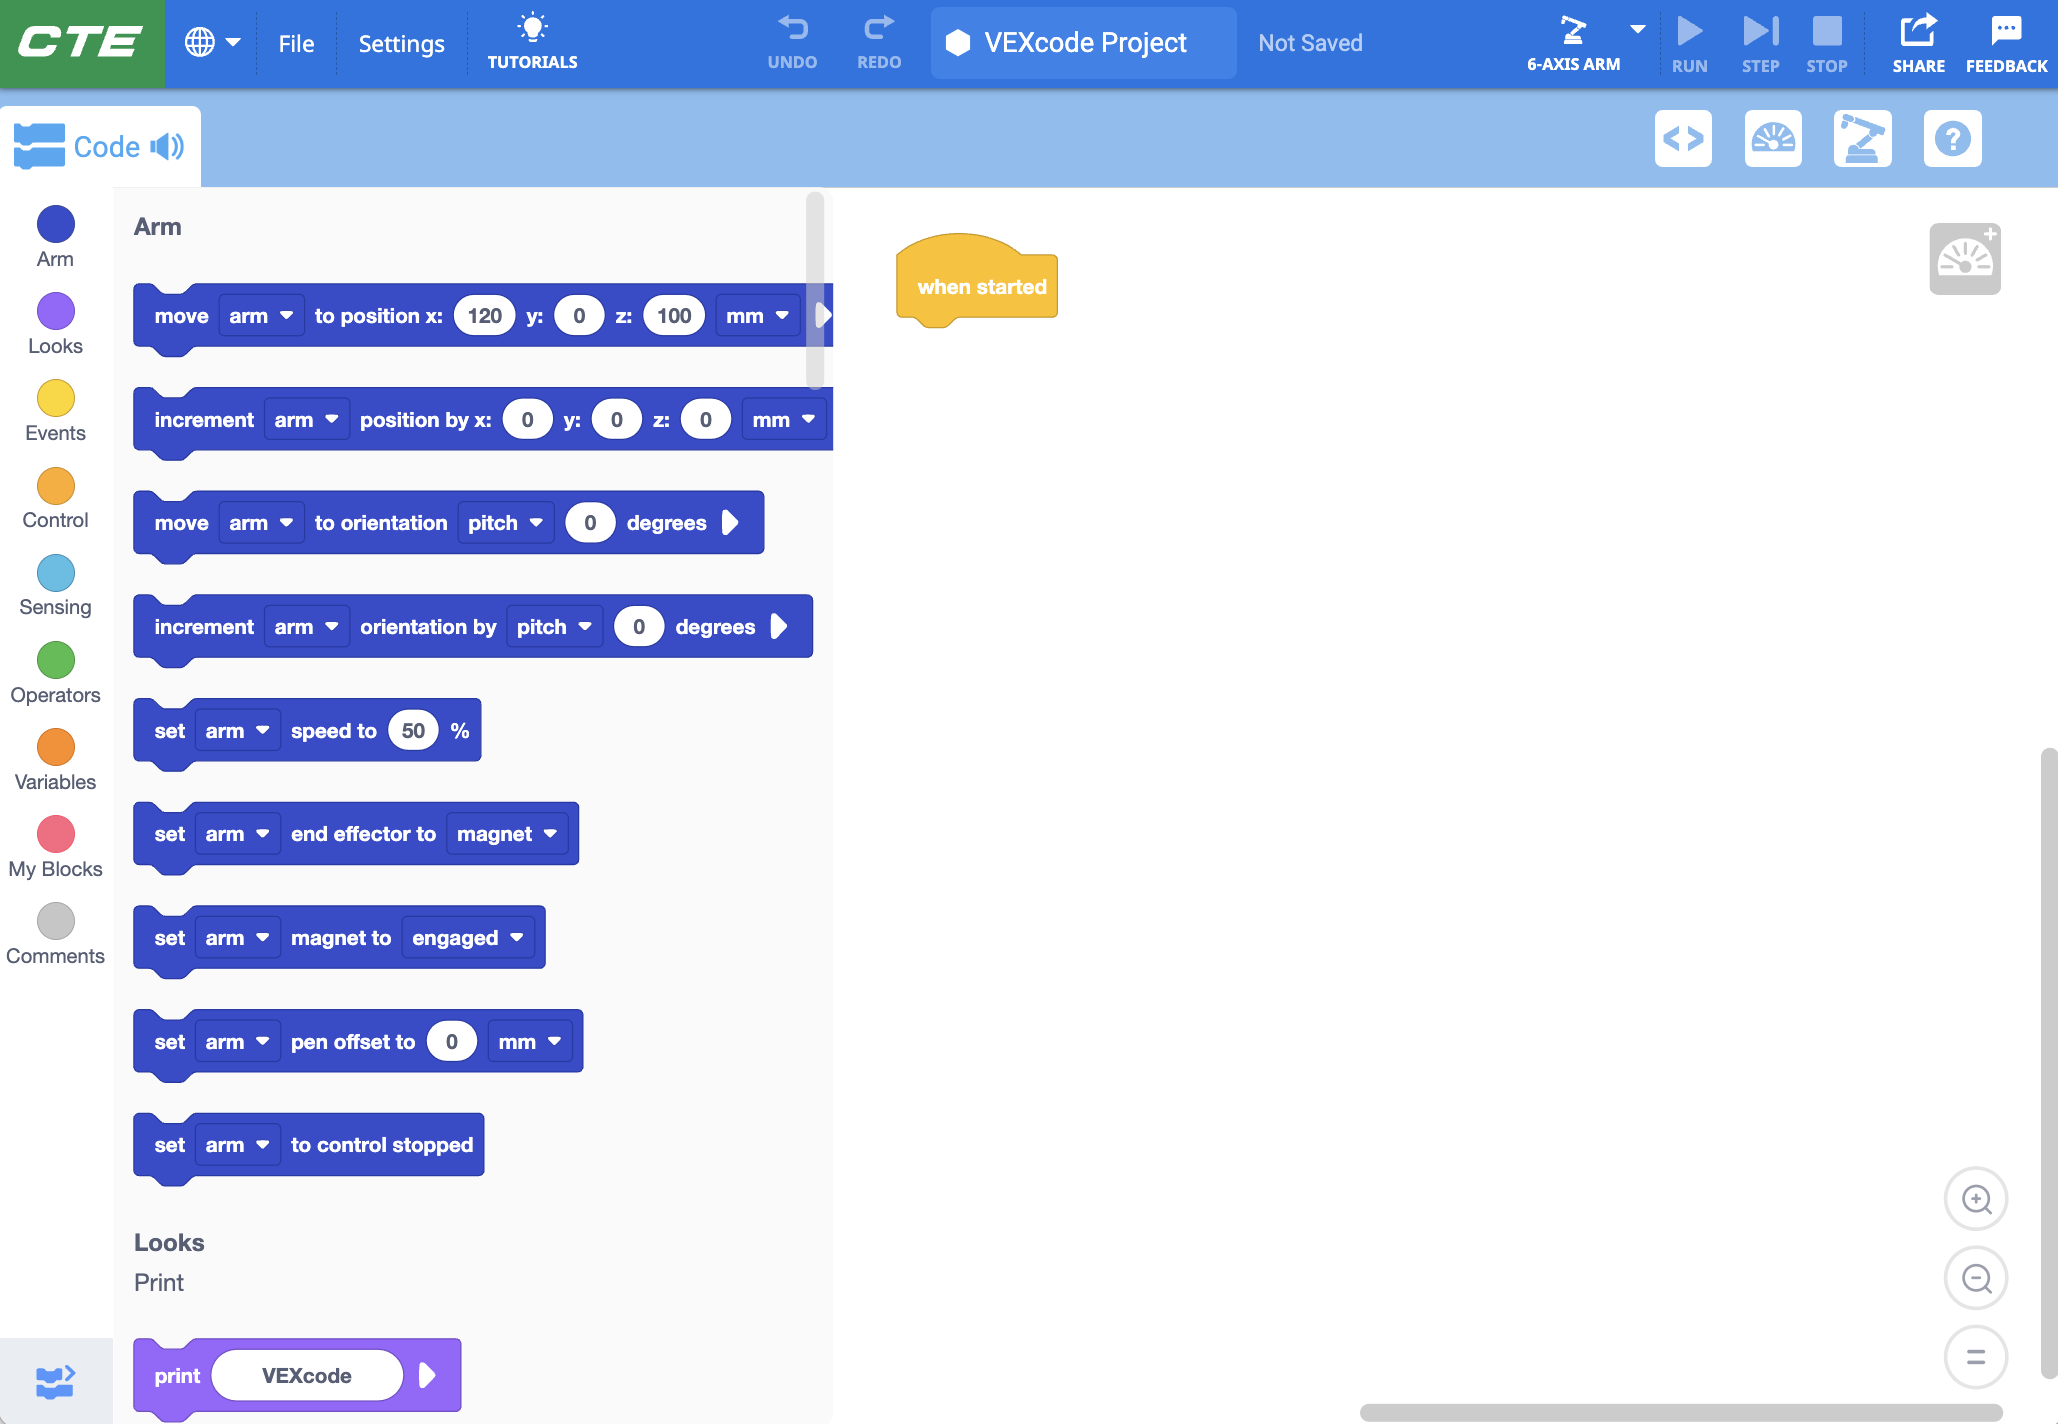Viewport: 2058px width, 1424px height.
Task: Stop the running program
Action: (x=1828, y=42)
